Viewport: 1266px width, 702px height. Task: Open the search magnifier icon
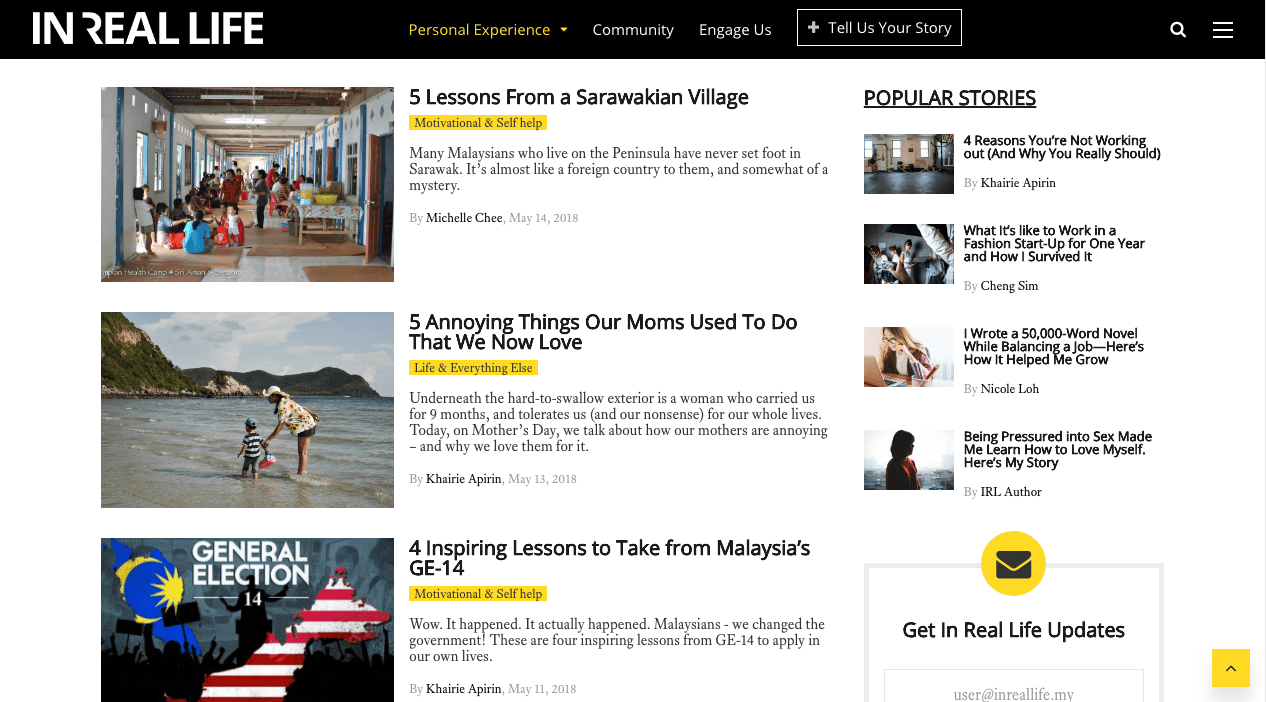click(x=1178, y=30)
